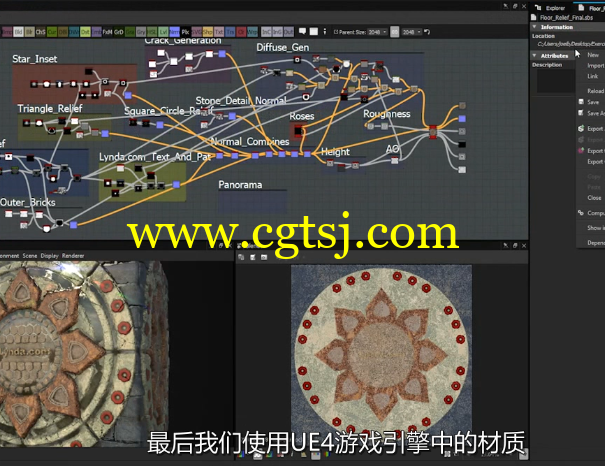
Task: Select the Roses frame title
Action: click(x=302, y=116)
